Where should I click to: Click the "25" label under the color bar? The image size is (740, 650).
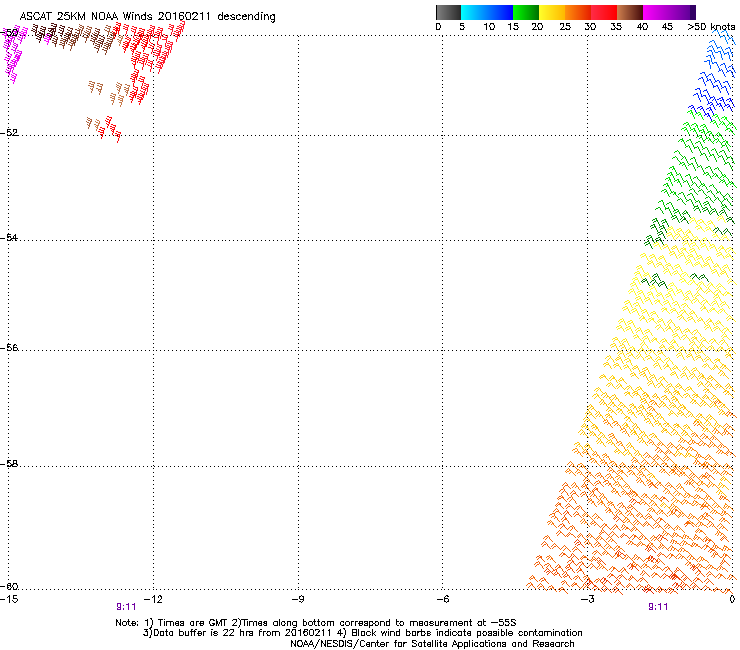click(x=565, y=27)
